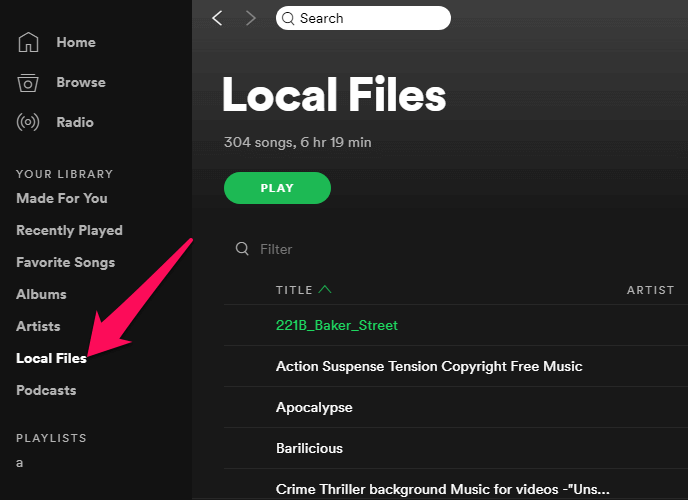This screenshot has height=500, width=688.
Task: Click the Filter magnifier icon
Action: [242, 249]
